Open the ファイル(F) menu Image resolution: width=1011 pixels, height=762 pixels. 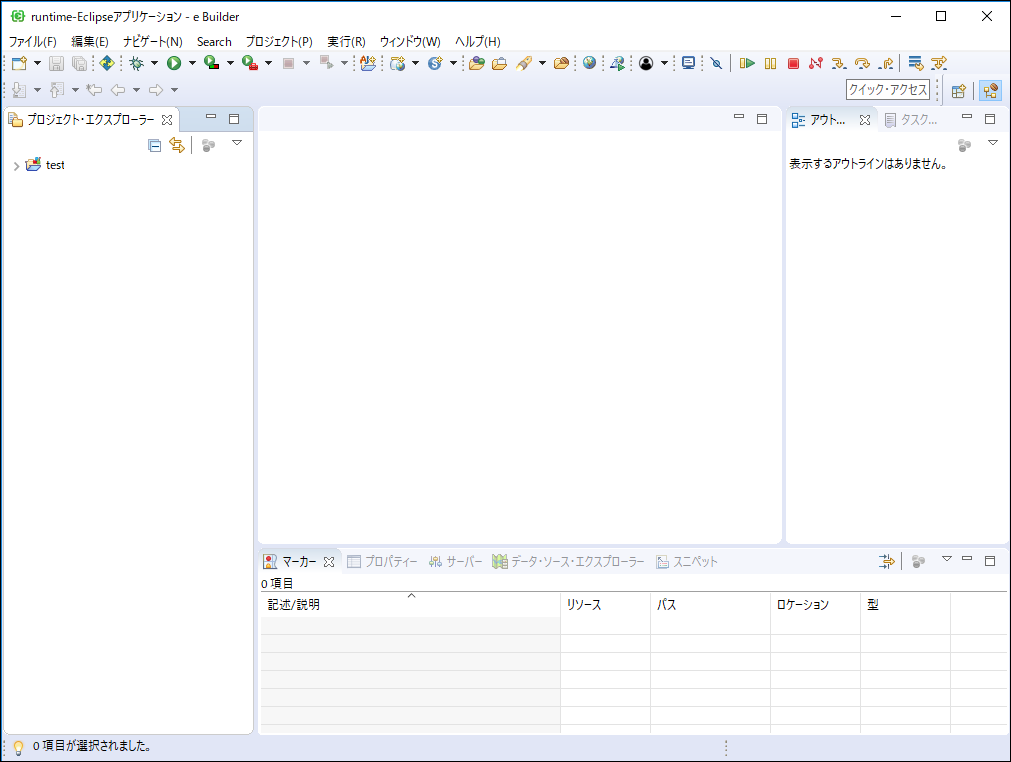(32, 41)
